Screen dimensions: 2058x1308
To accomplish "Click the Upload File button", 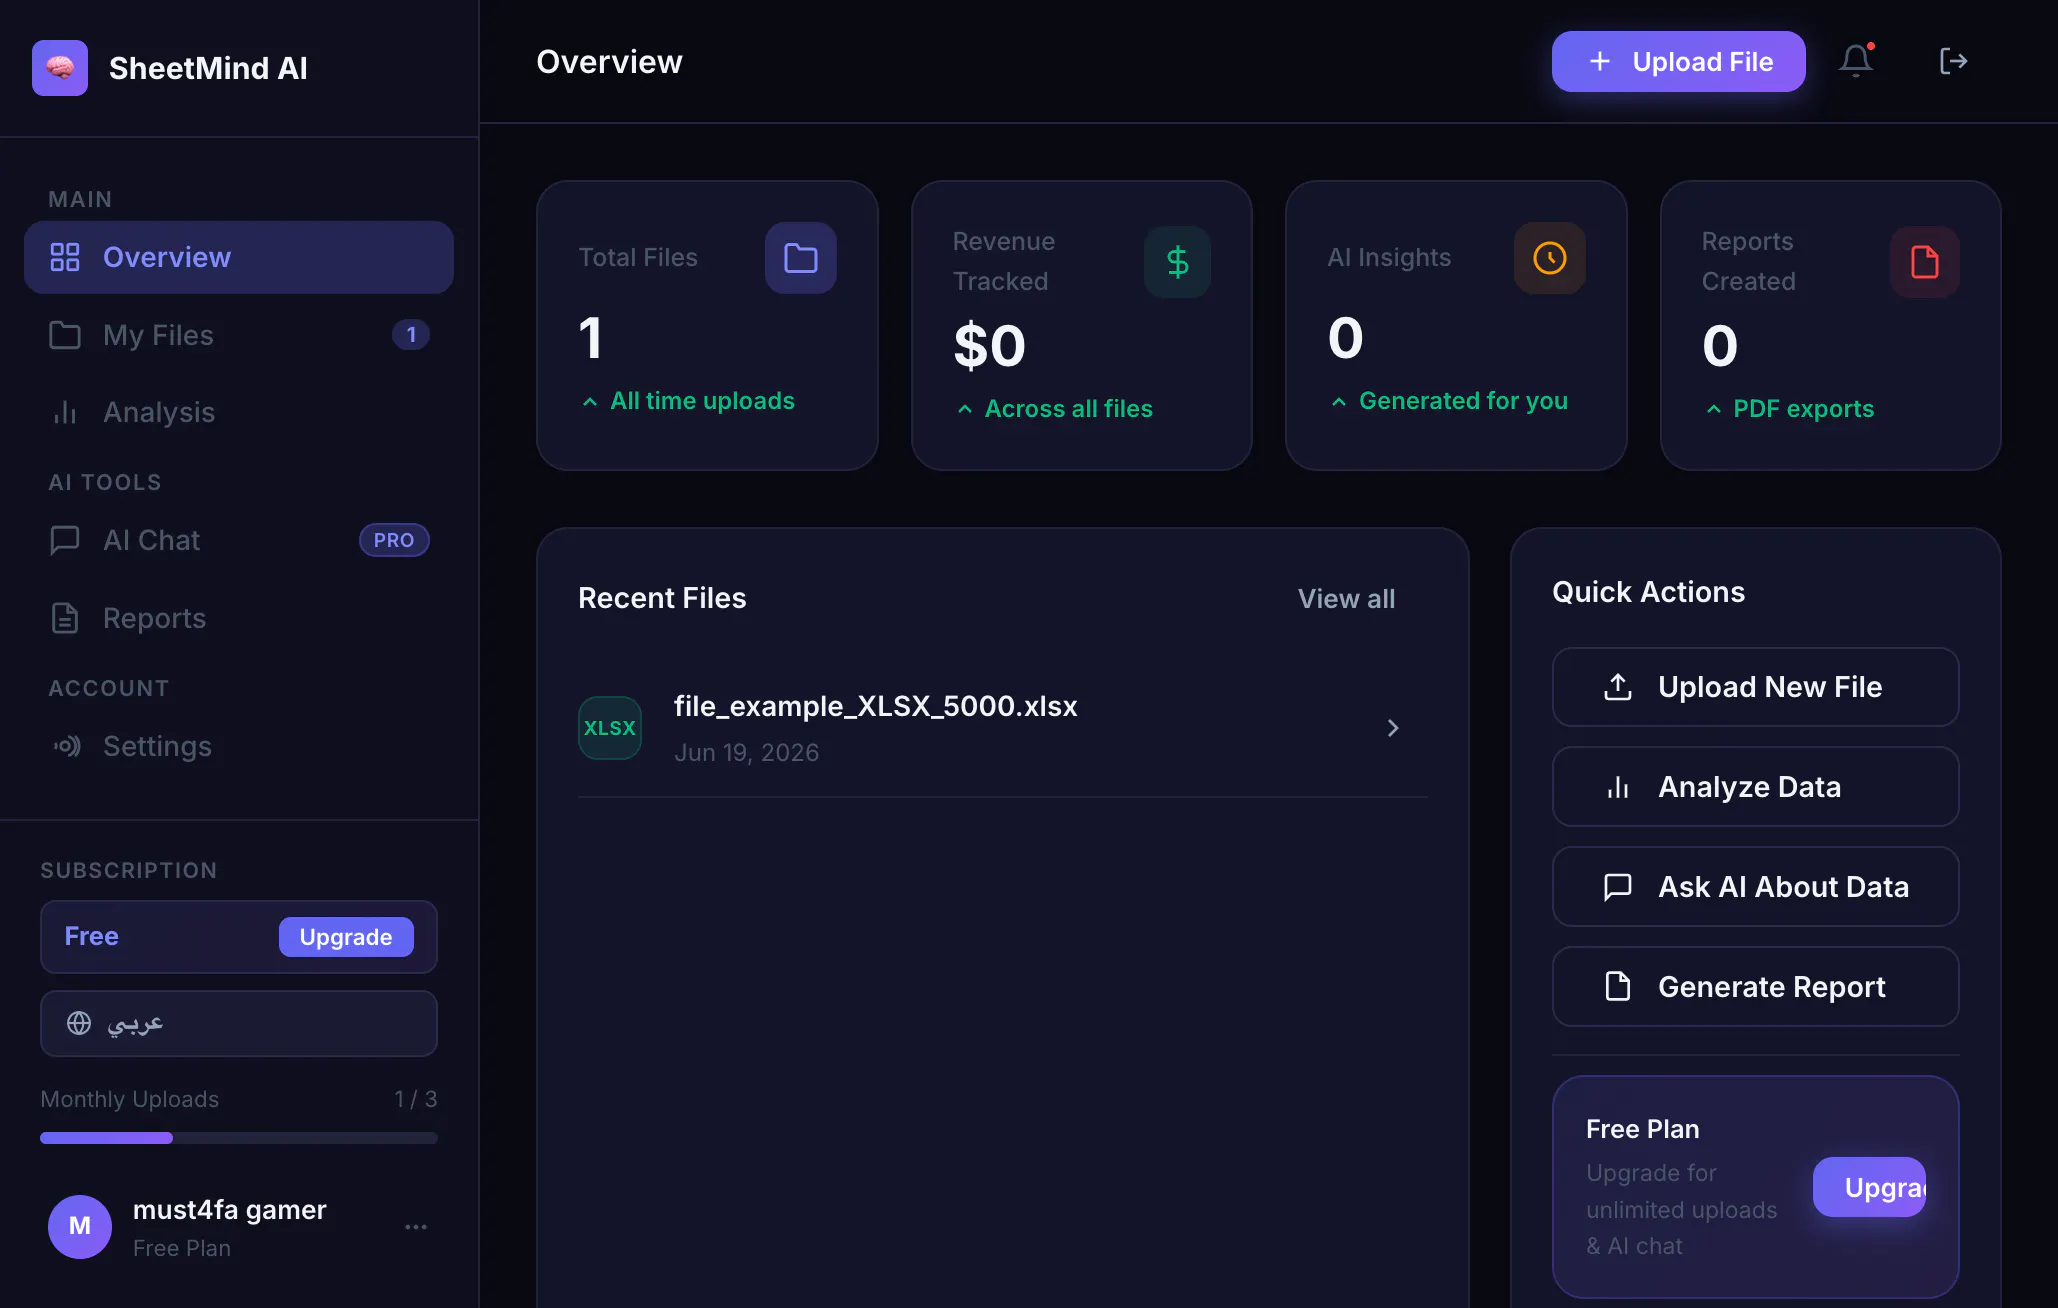I will (x=1679, y=62).
